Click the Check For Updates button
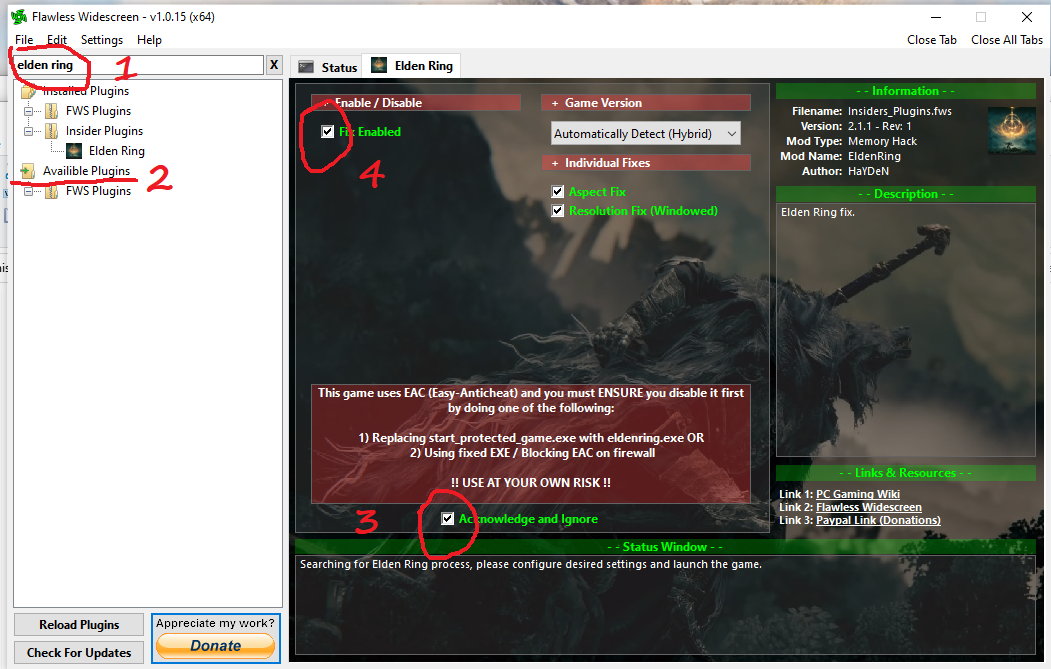The width and height of the screenshot is (1051, 669). 79,652
